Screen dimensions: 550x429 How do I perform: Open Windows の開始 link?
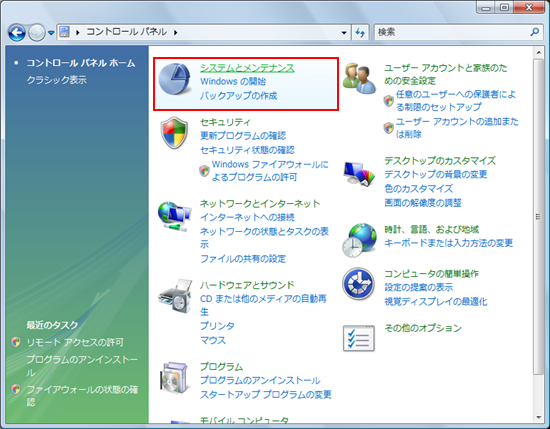(233, 81)
